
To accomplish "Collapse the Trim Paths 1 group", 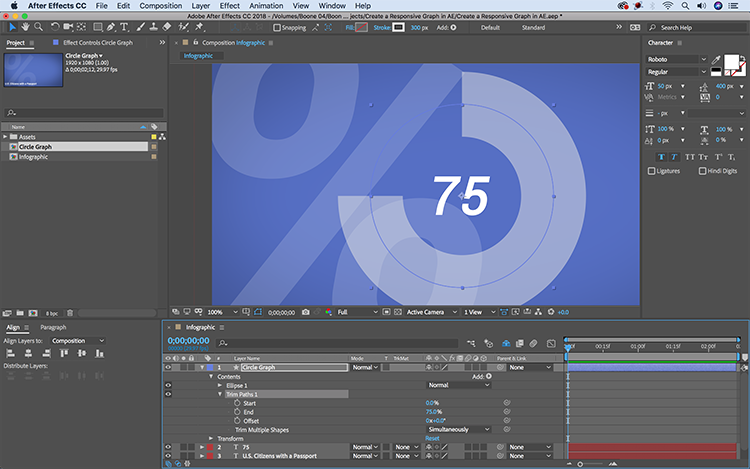I will tap(220, 394).
